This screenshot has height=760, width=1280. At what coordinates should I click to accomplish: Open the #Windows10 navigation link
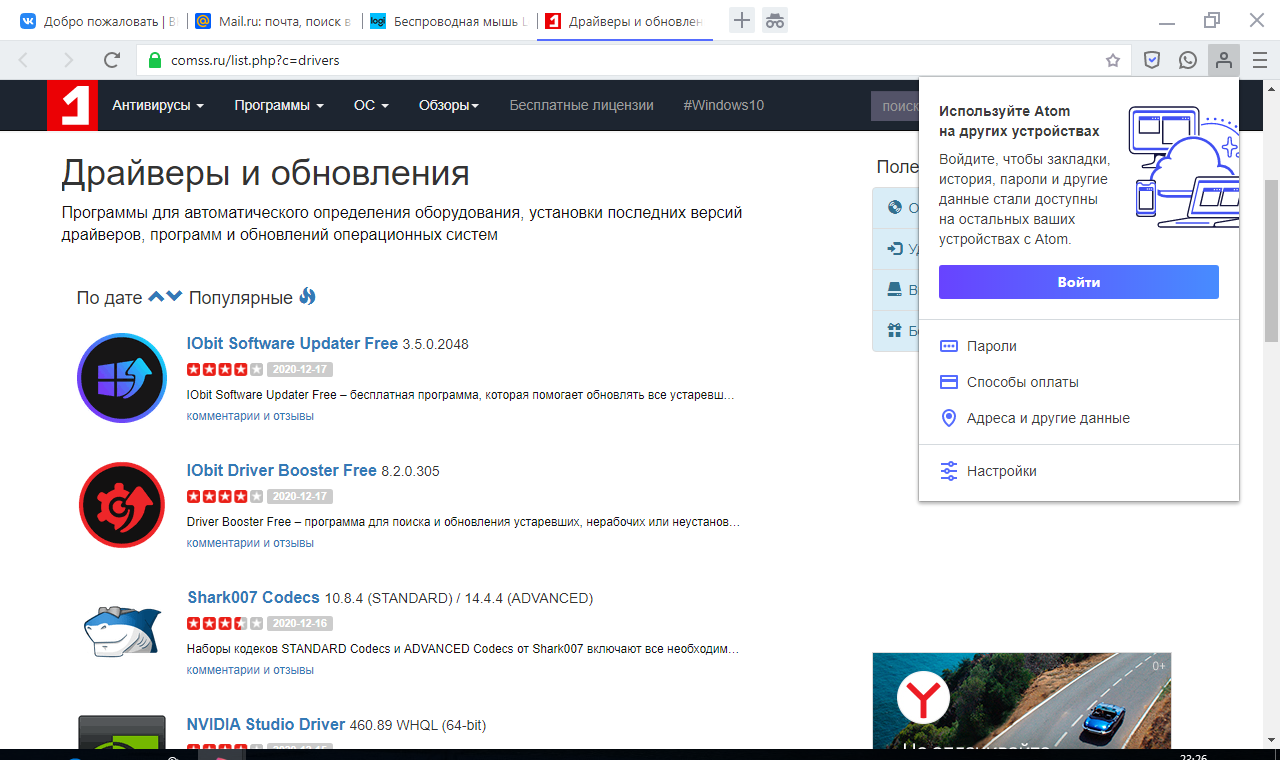click(x=723, y=105)
